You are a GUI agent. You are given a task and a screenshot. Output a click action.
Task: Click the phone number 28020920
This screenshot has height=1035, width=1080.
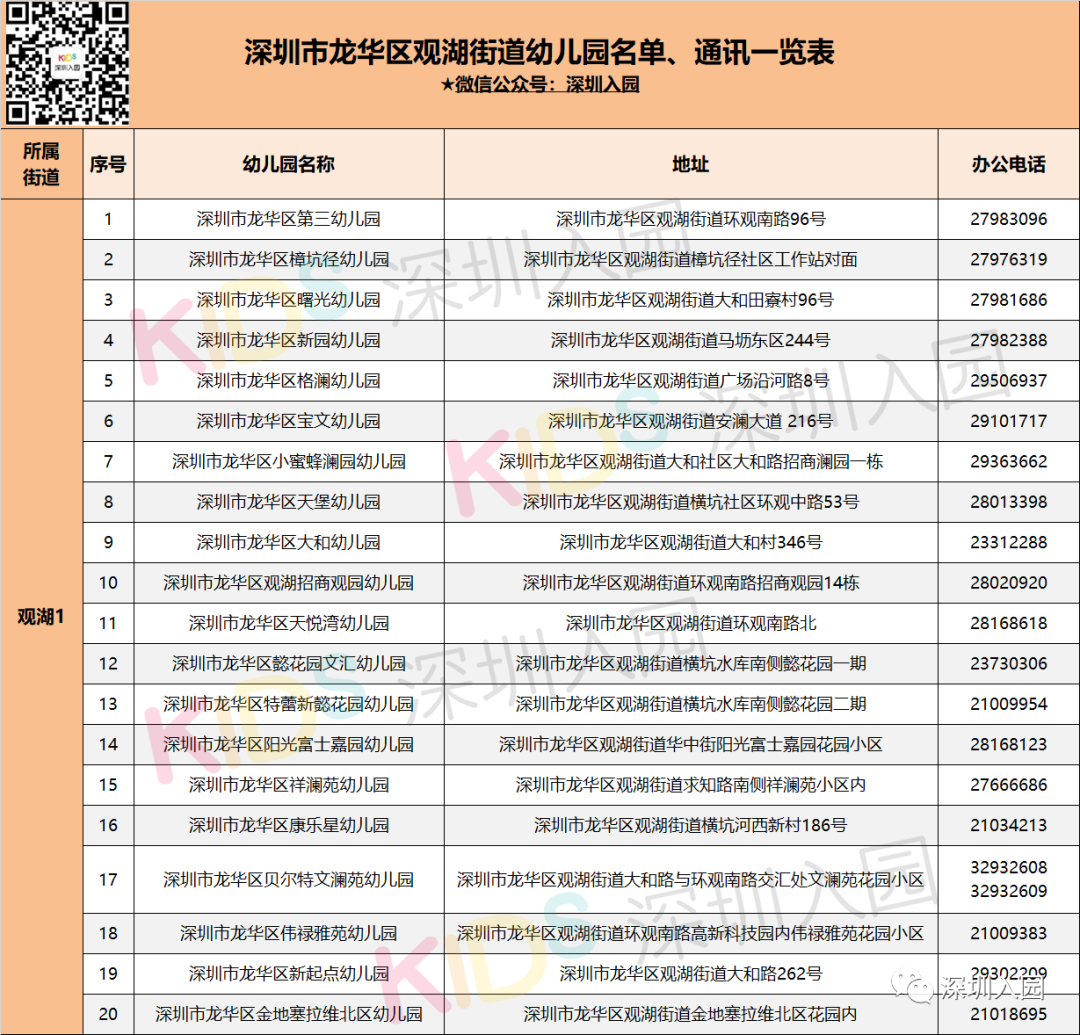(1008, 583)
